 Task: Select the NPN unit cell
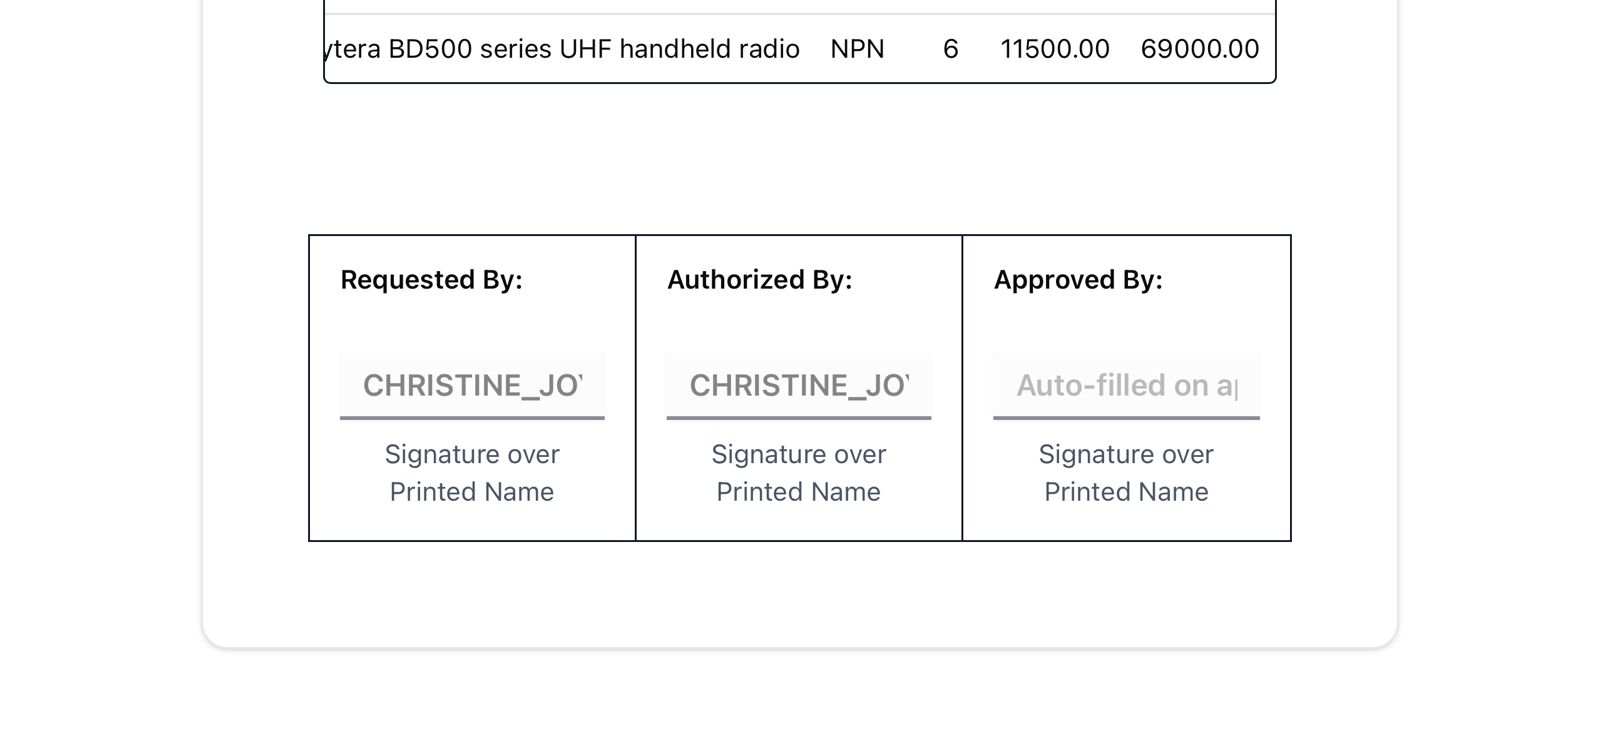point(857,49)
